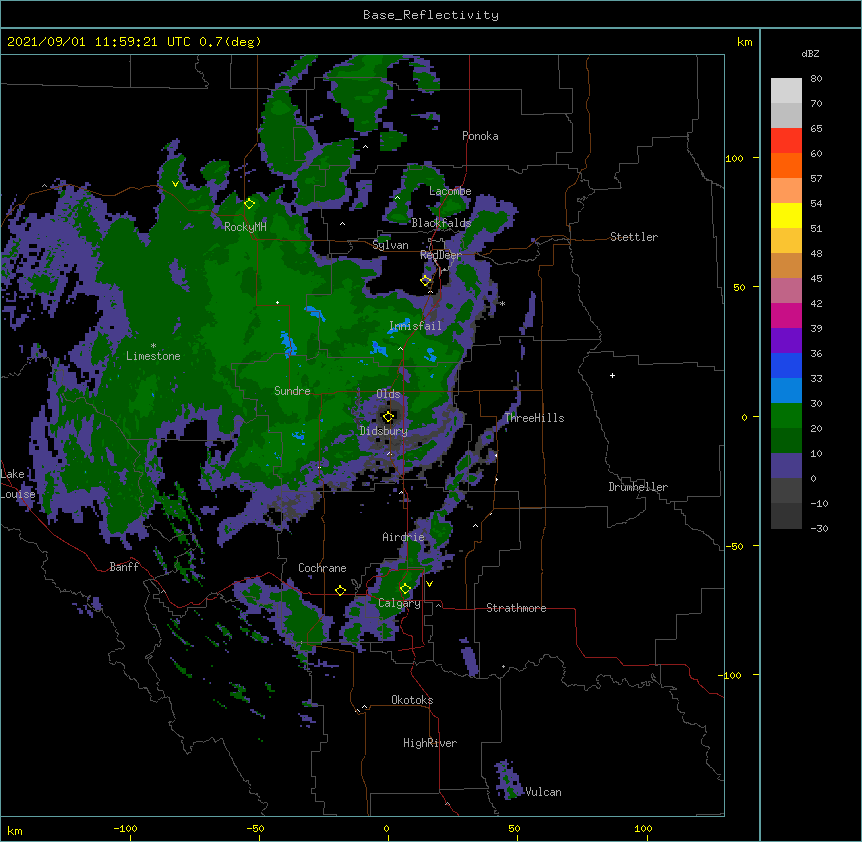862x842 pixels.
Task: Click the Ponoka town label
Action: tap(480, 136)
